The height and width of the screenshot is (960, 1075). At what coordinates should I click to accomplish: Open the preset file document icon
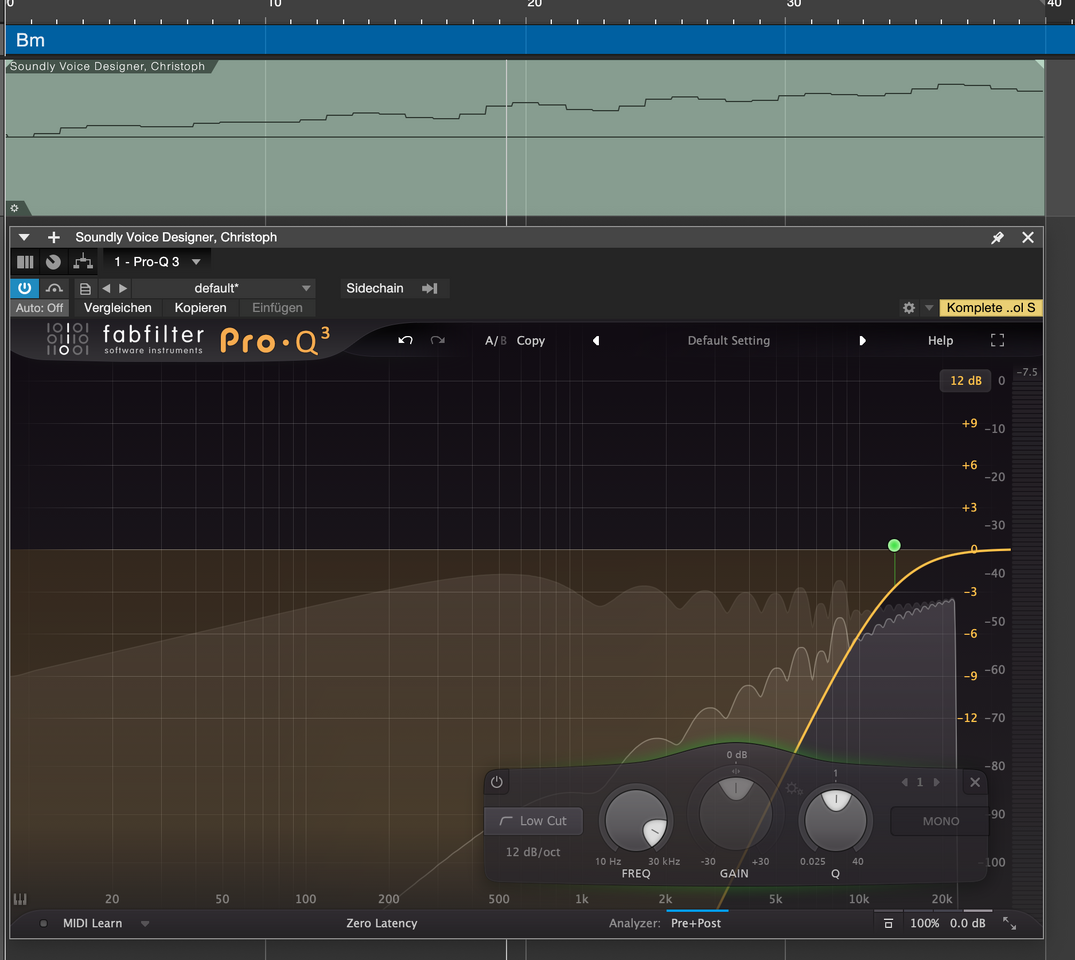click(x=85, y=289)
